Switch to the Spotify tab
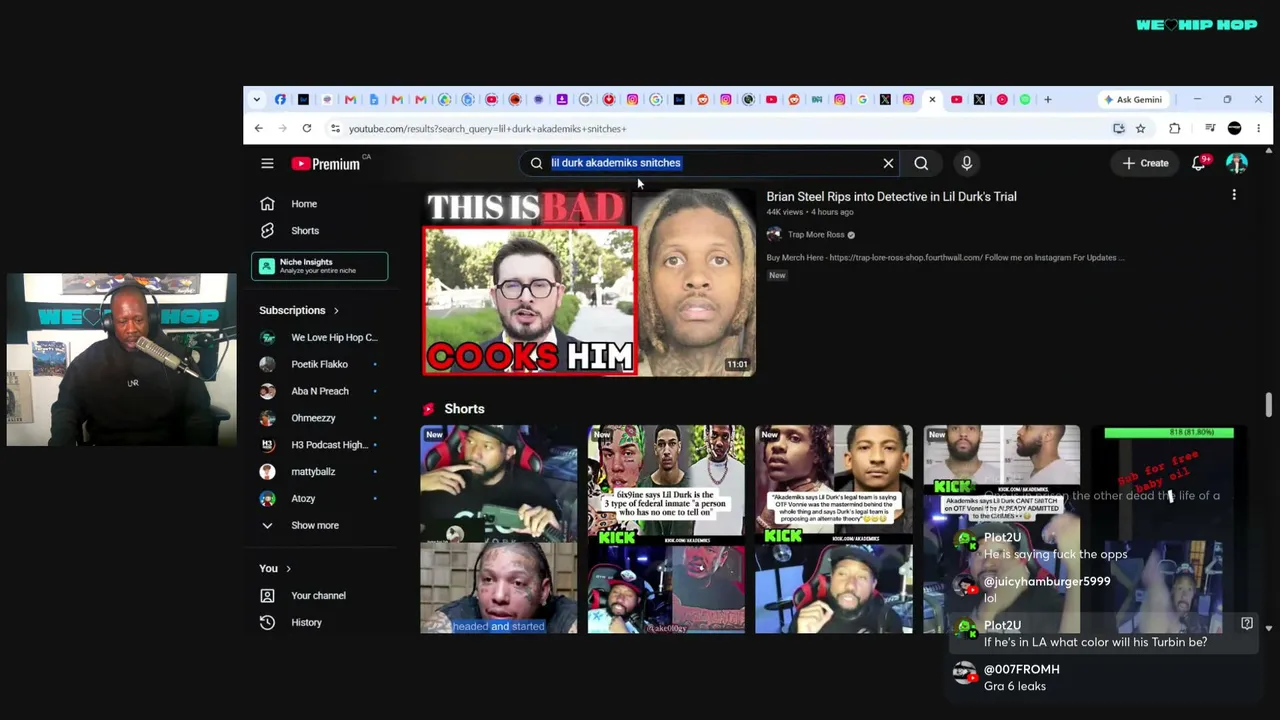 1025,99
